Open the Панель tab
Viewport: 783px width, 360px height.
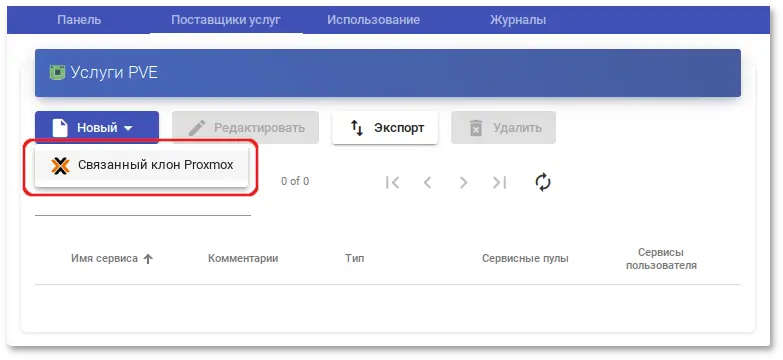click(x=79, y=20)
